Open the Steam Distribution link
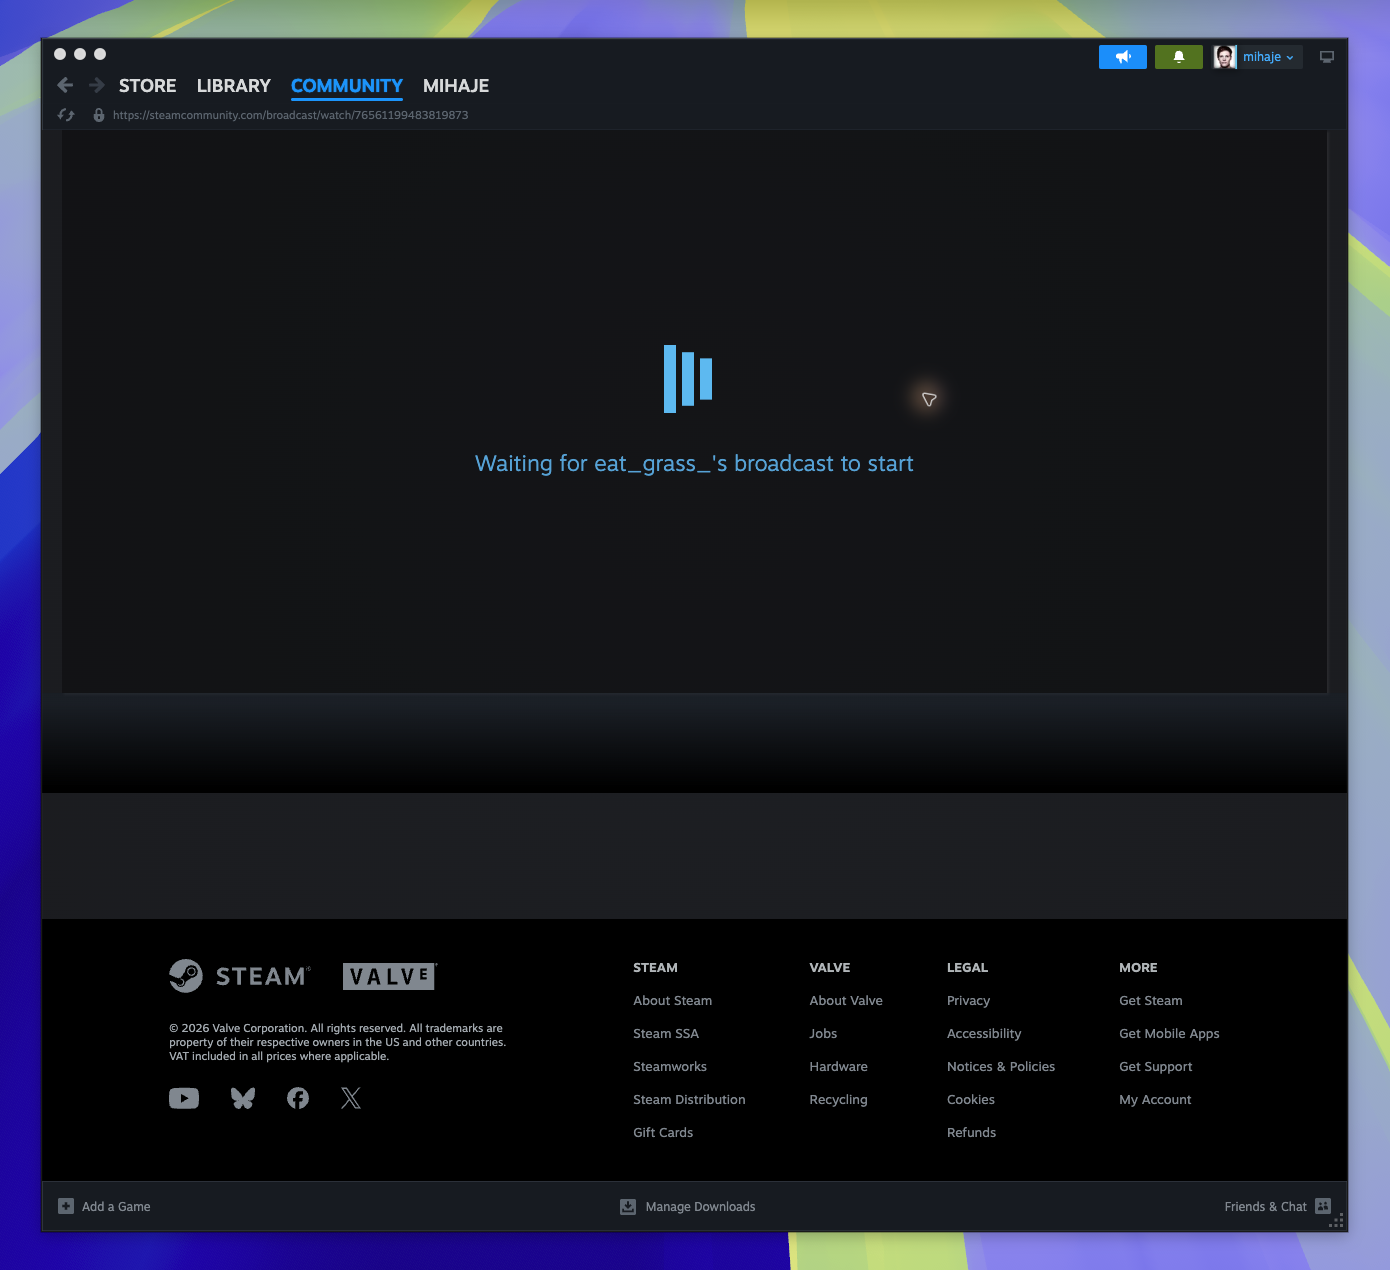Screen dimensions: 1390x1270 click(x=689, y=1100)
